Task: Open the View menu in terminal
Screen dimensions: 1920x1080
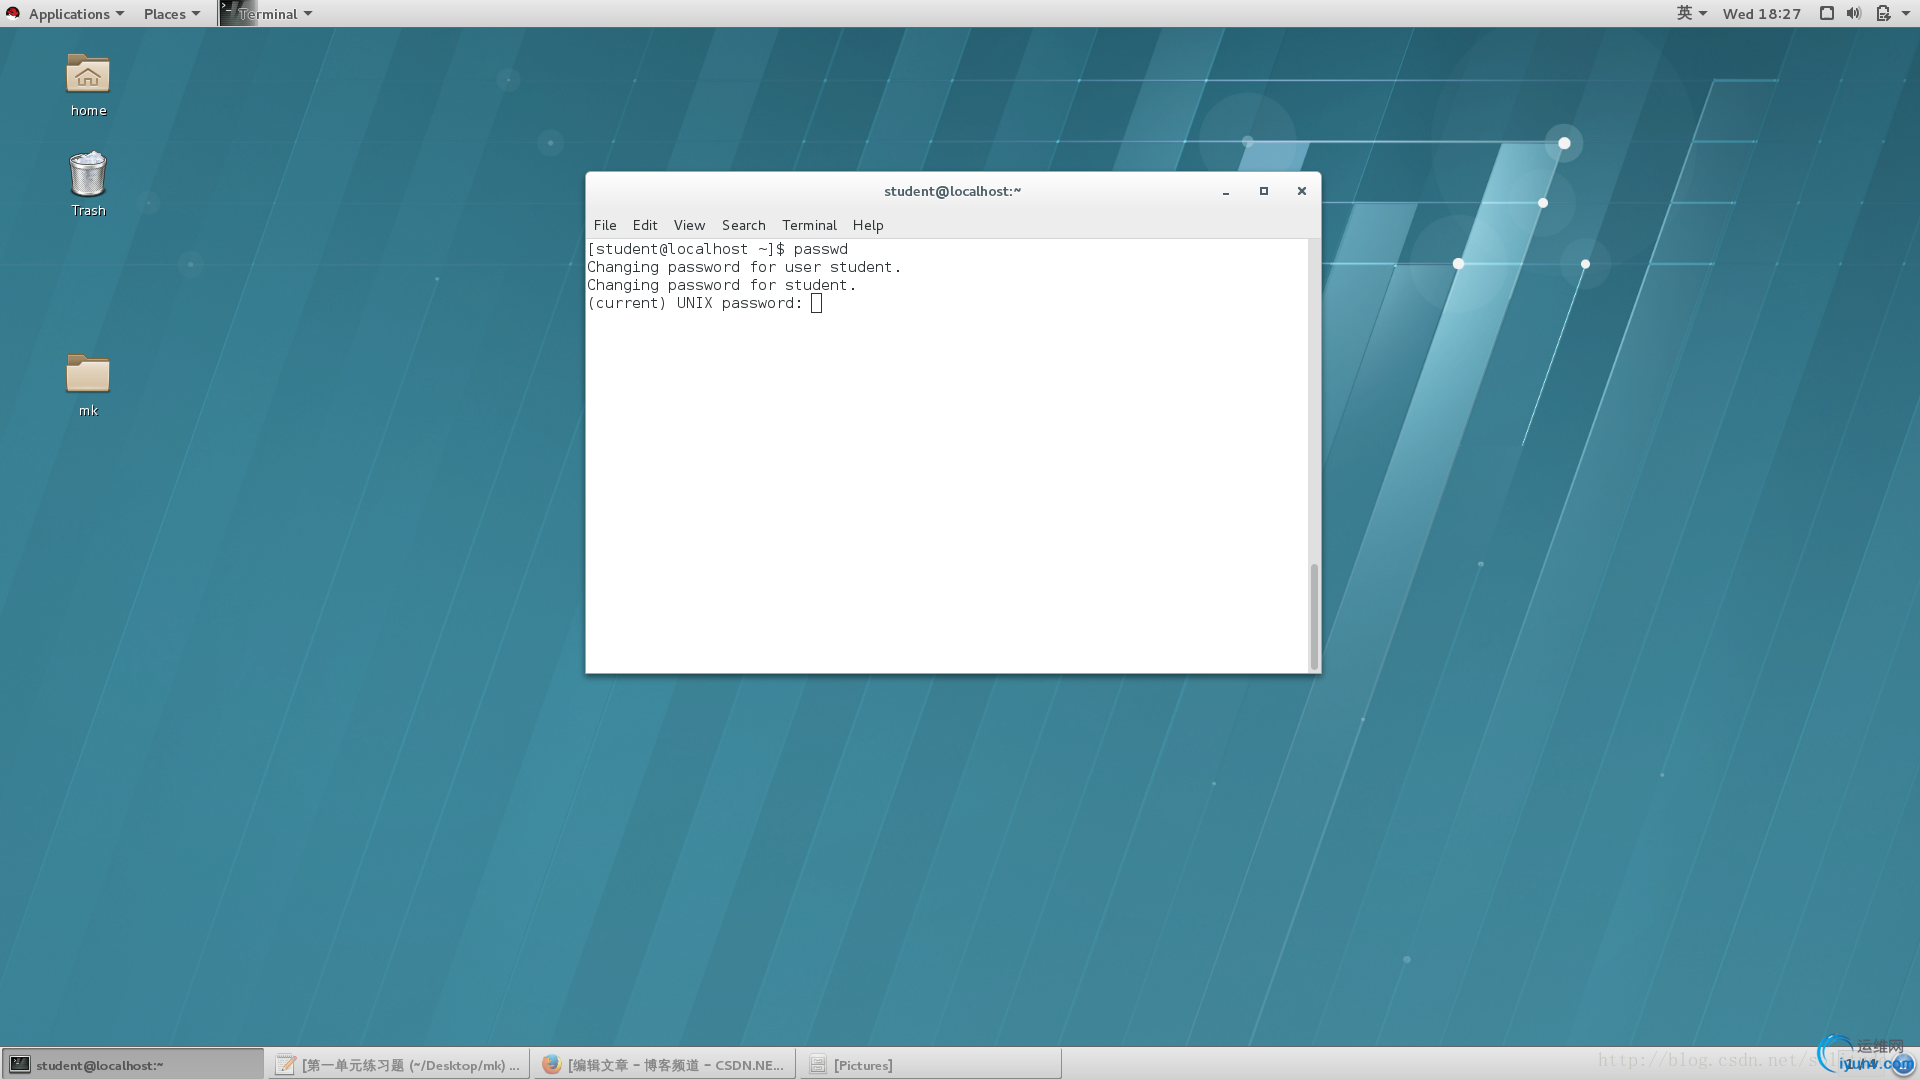Action: point(689,225)
